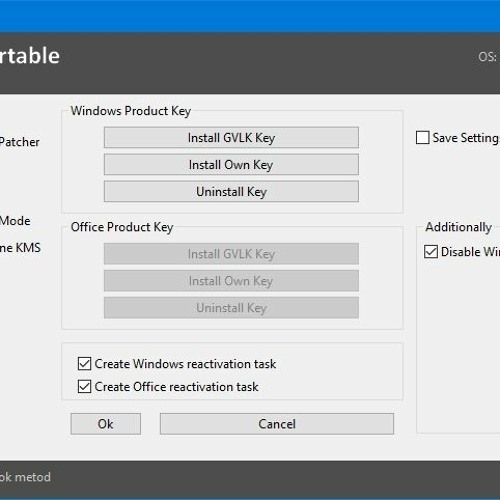Viewport: 500px width, 500px height.
Task: Toggle Create Windows reactivation task checkbox
Action: [84, 364]
